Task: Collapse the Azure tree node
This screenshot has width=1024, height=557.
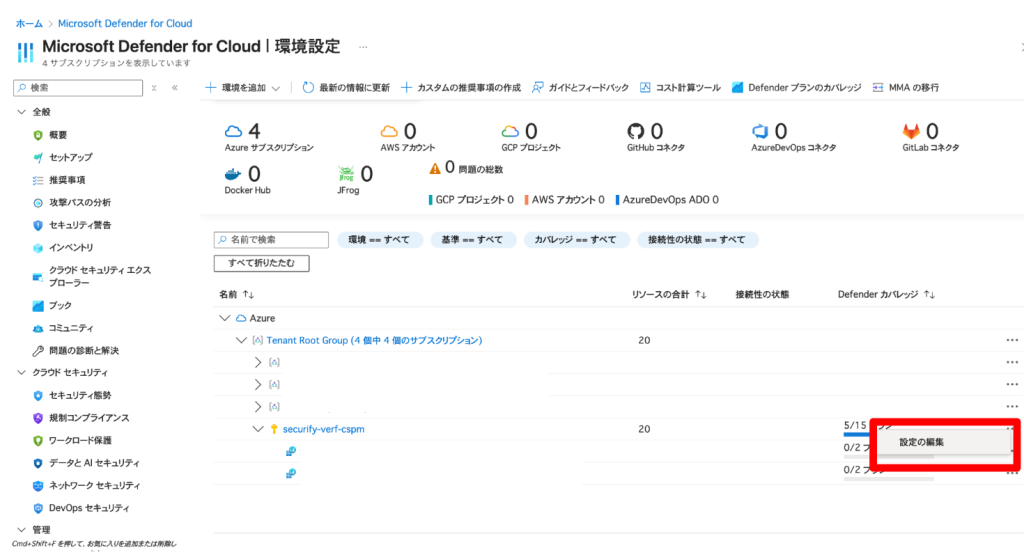Action: 224,318
